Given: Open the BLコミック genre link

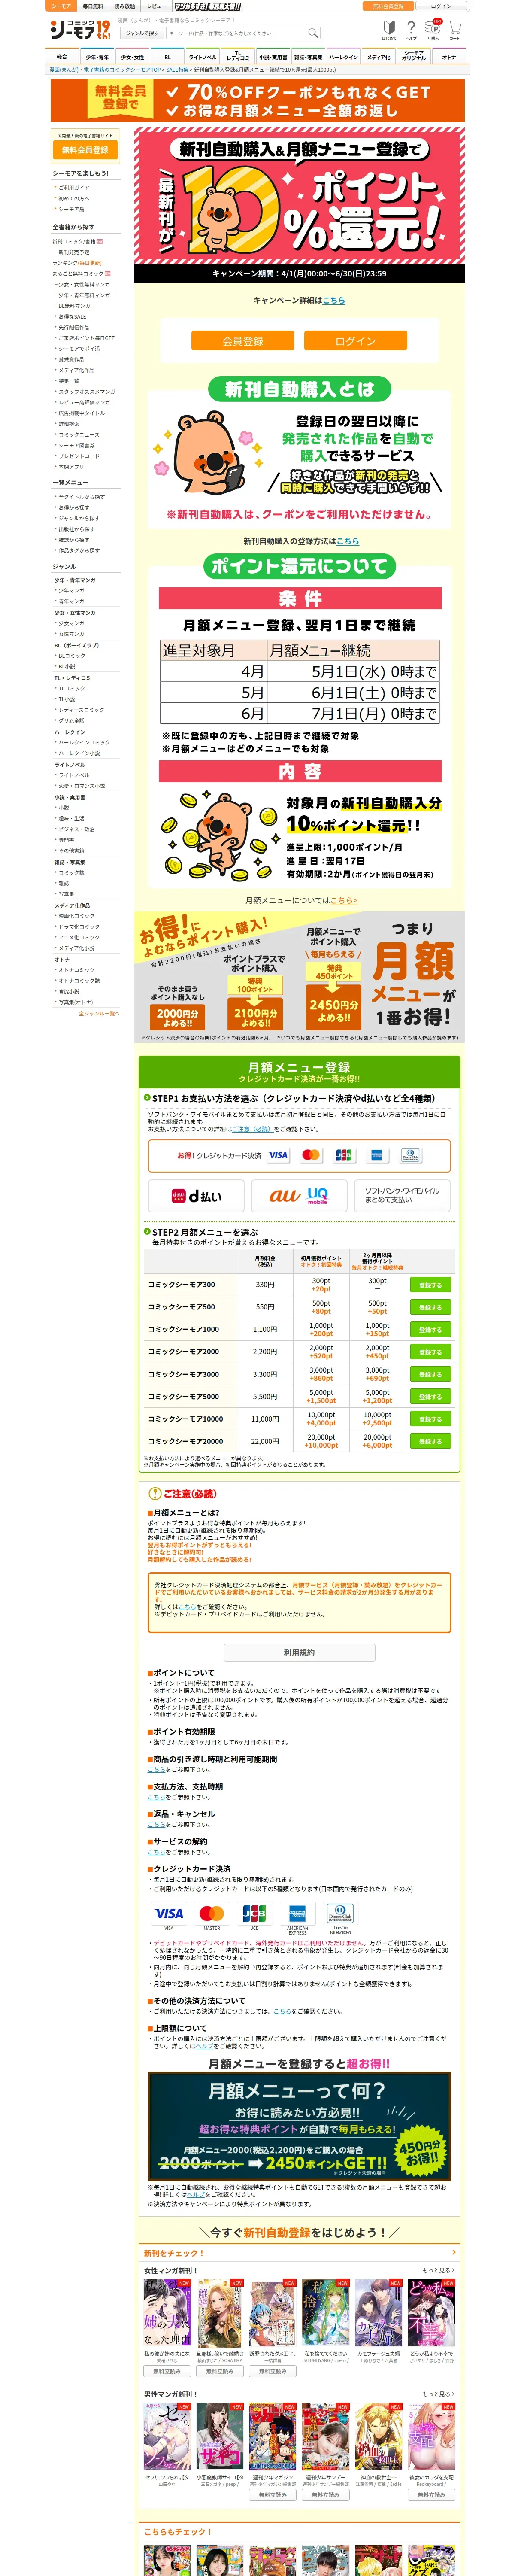Looking at the screenshot, I should click(x=72, y=655).
